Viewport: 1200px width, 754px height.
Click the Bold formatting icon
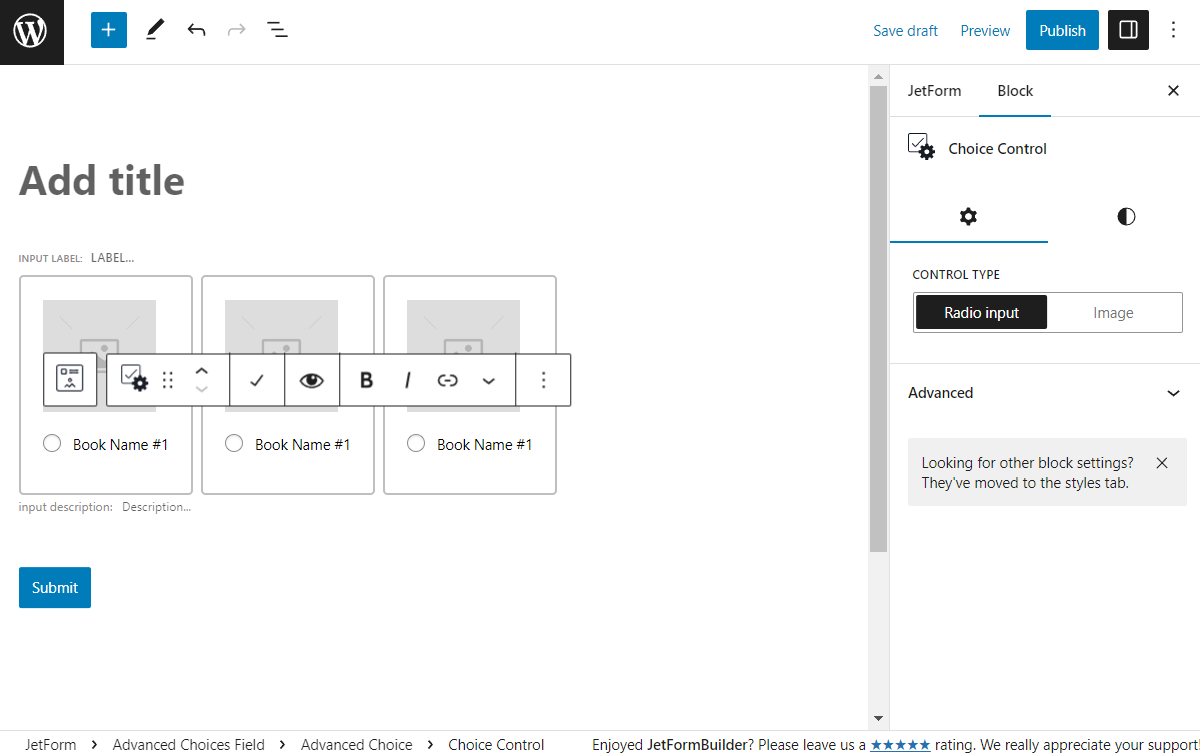tap(366, 380)
